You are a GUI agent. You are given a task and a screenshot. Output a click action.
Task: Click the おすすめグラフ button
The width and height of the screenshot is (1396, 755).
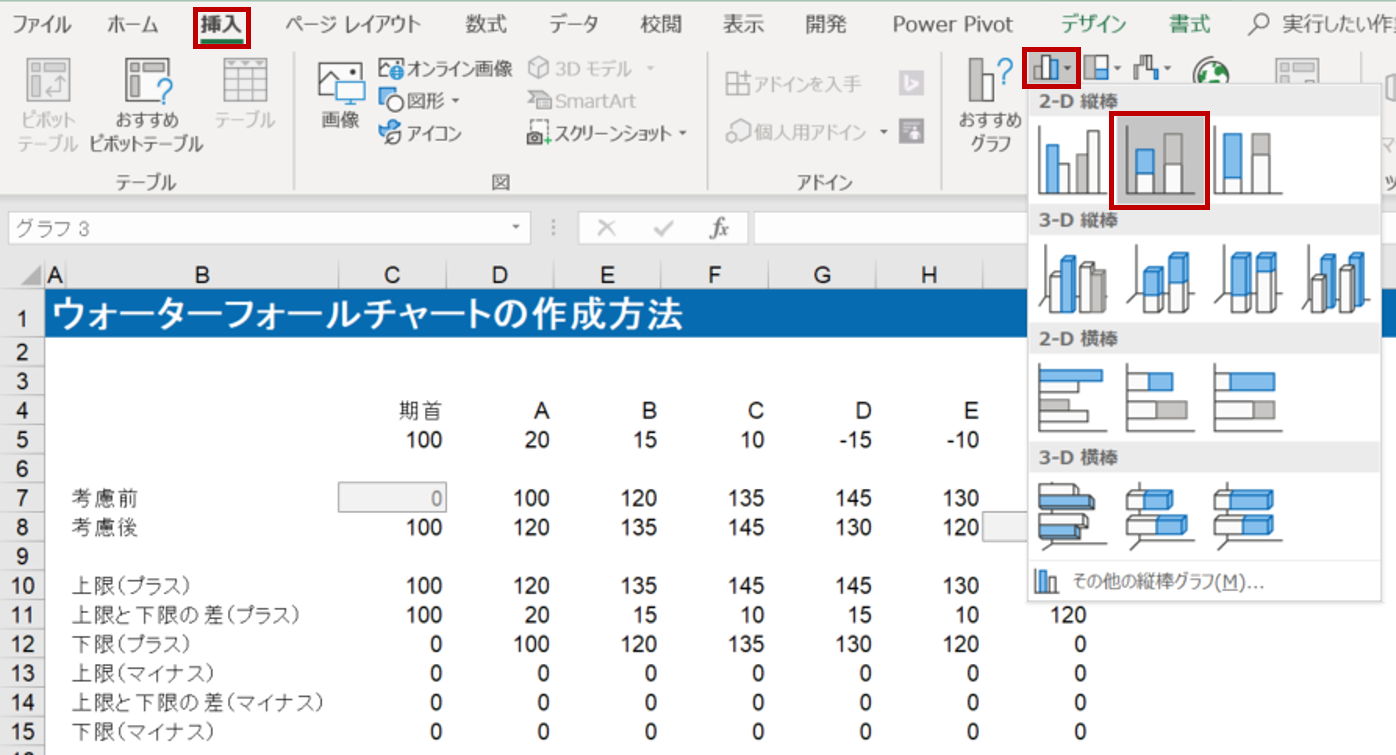[x=990, y=105]
